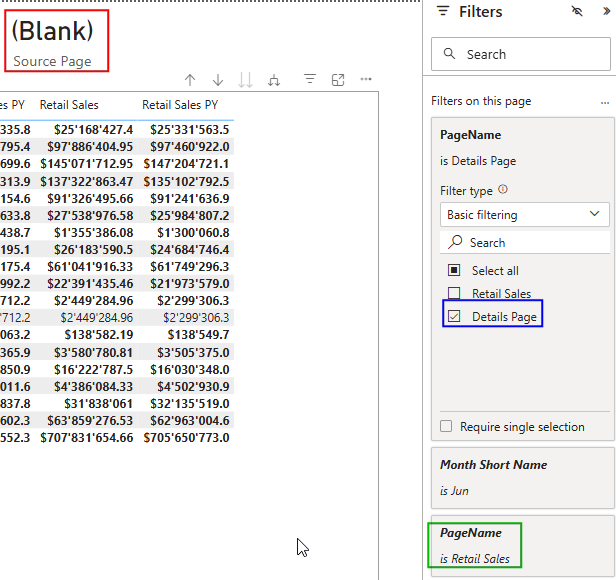Collapse the Filters pane chevron
This screenshot has width=616, height=580.
pyautogui.click(x=604, y=12)
